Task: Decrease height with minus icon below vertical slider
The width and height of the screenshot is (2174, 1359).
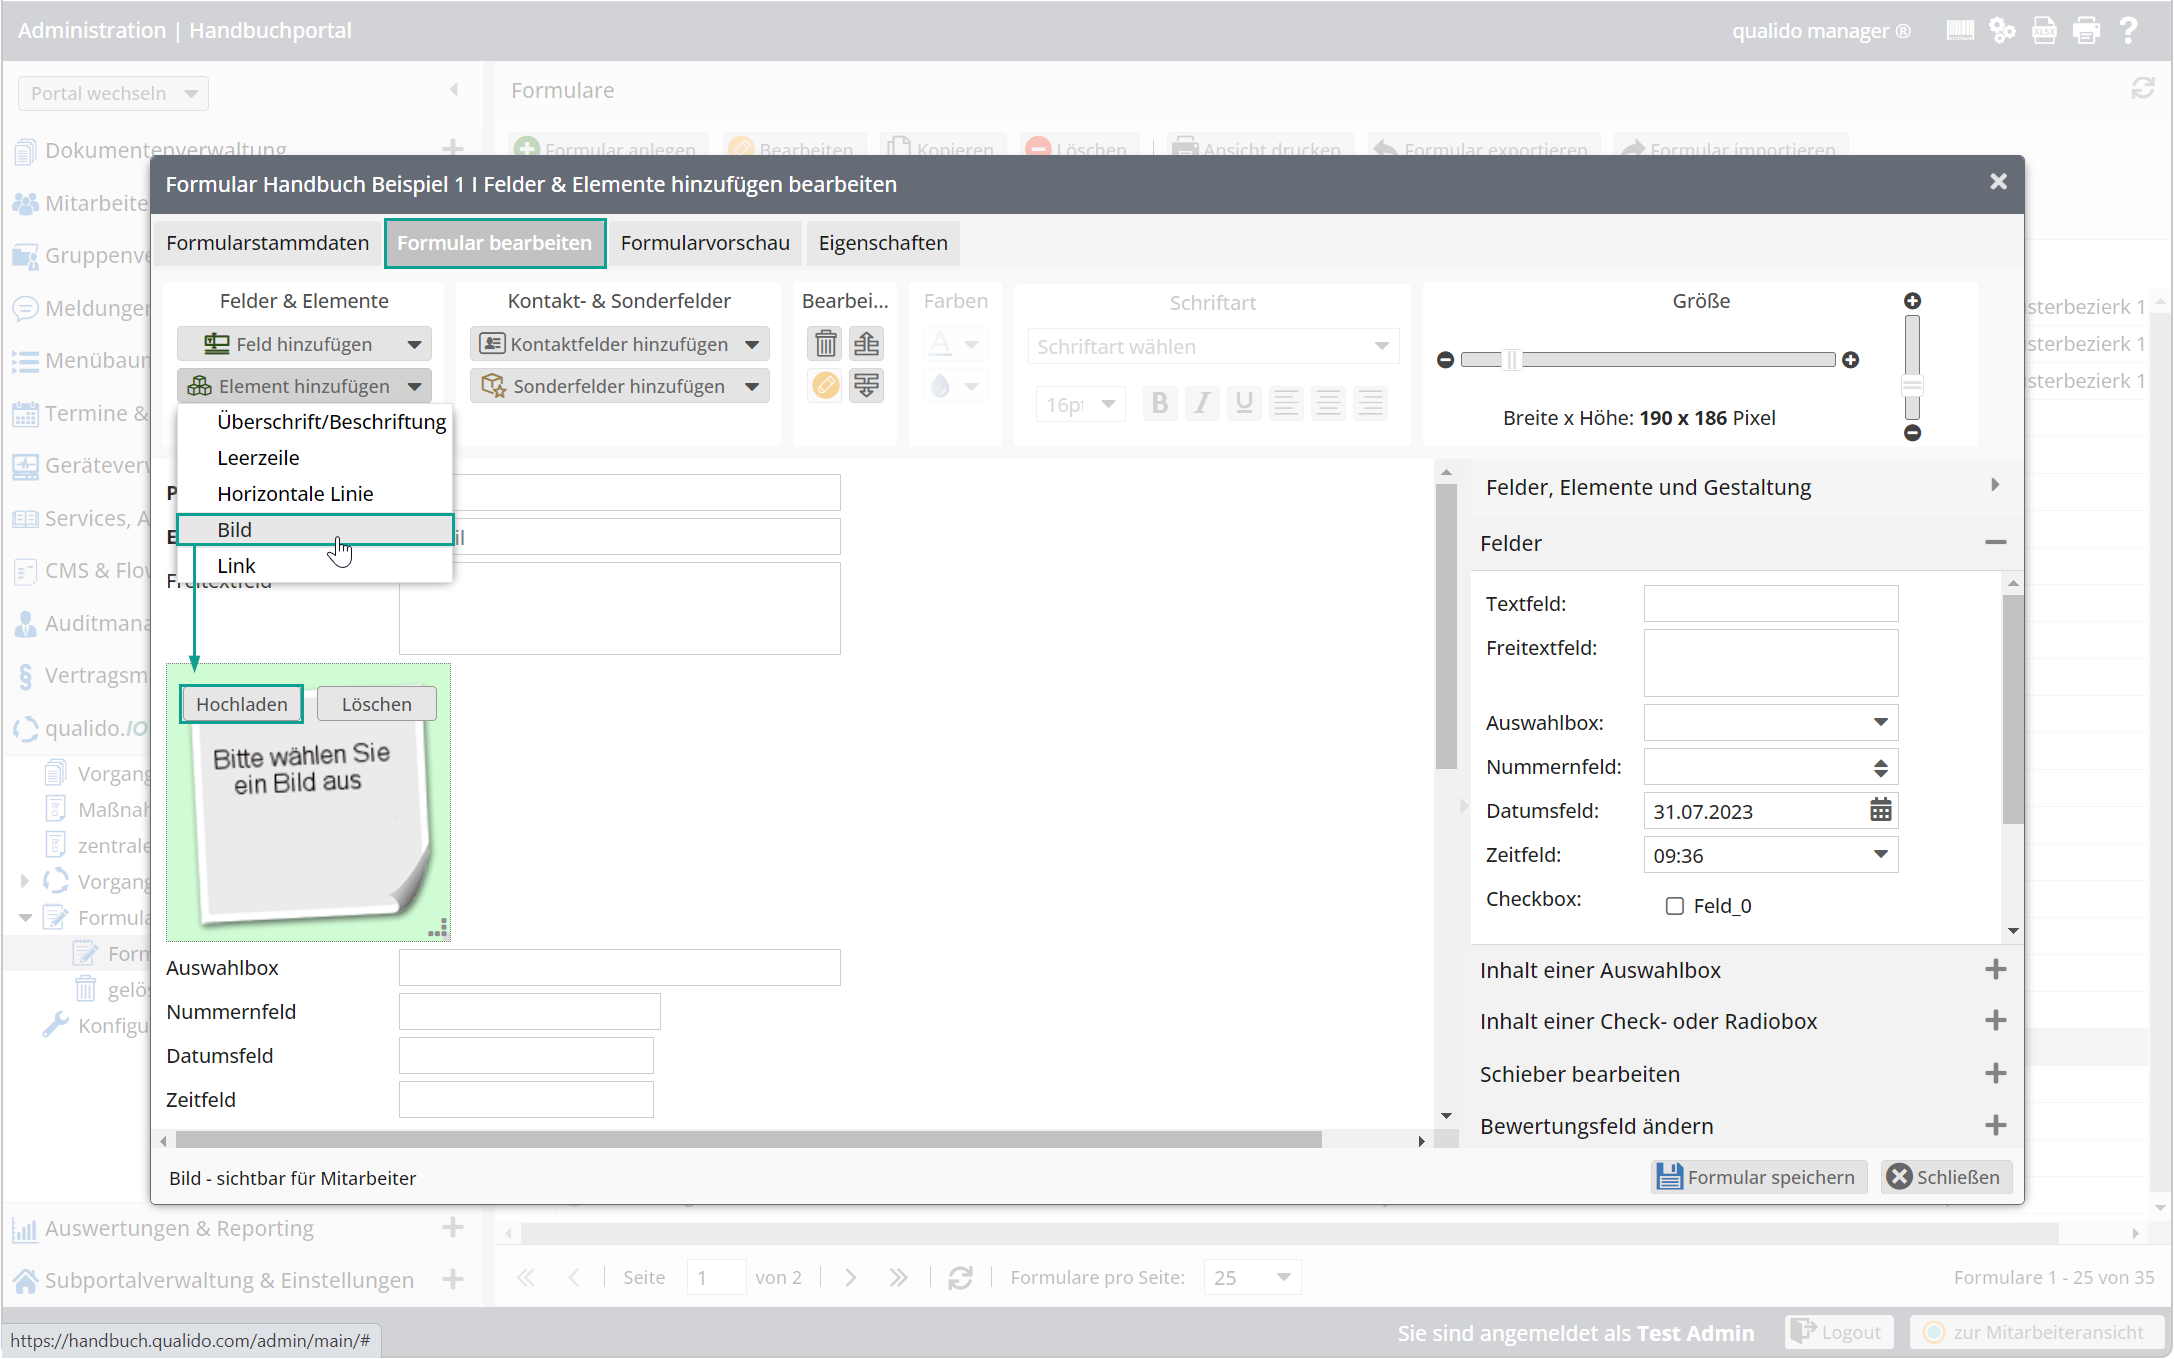Action: [x=1912, y=433]
